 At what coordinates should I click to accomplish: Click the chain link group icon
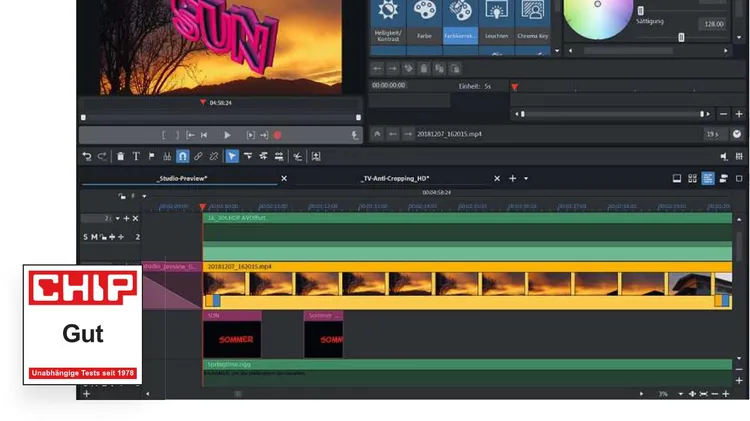(x=198, y=156)
